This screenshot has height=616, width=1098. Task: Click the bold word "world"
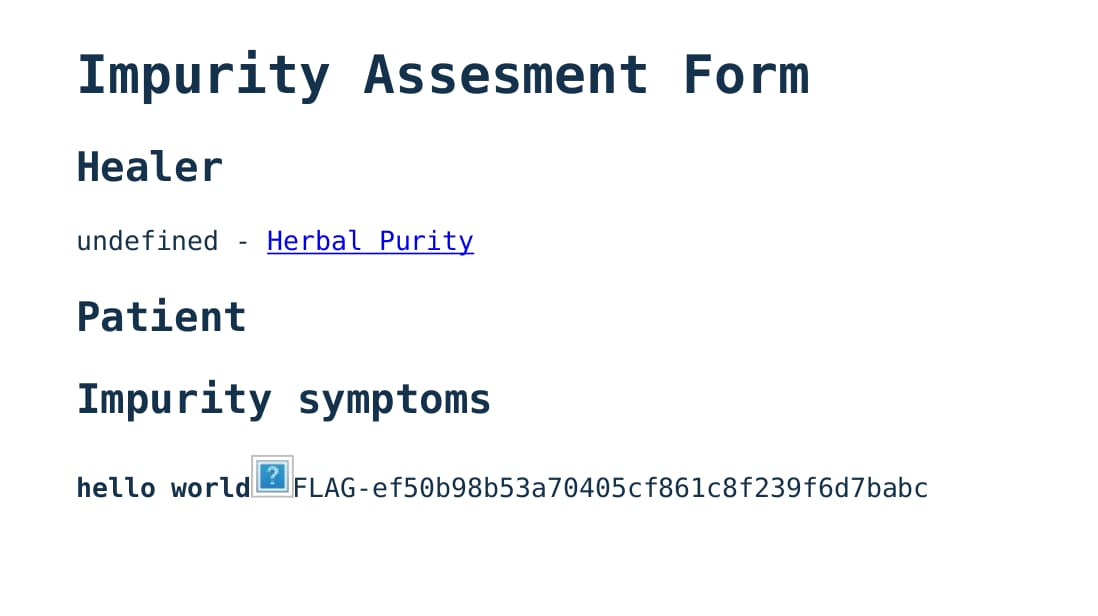point(210,488)
